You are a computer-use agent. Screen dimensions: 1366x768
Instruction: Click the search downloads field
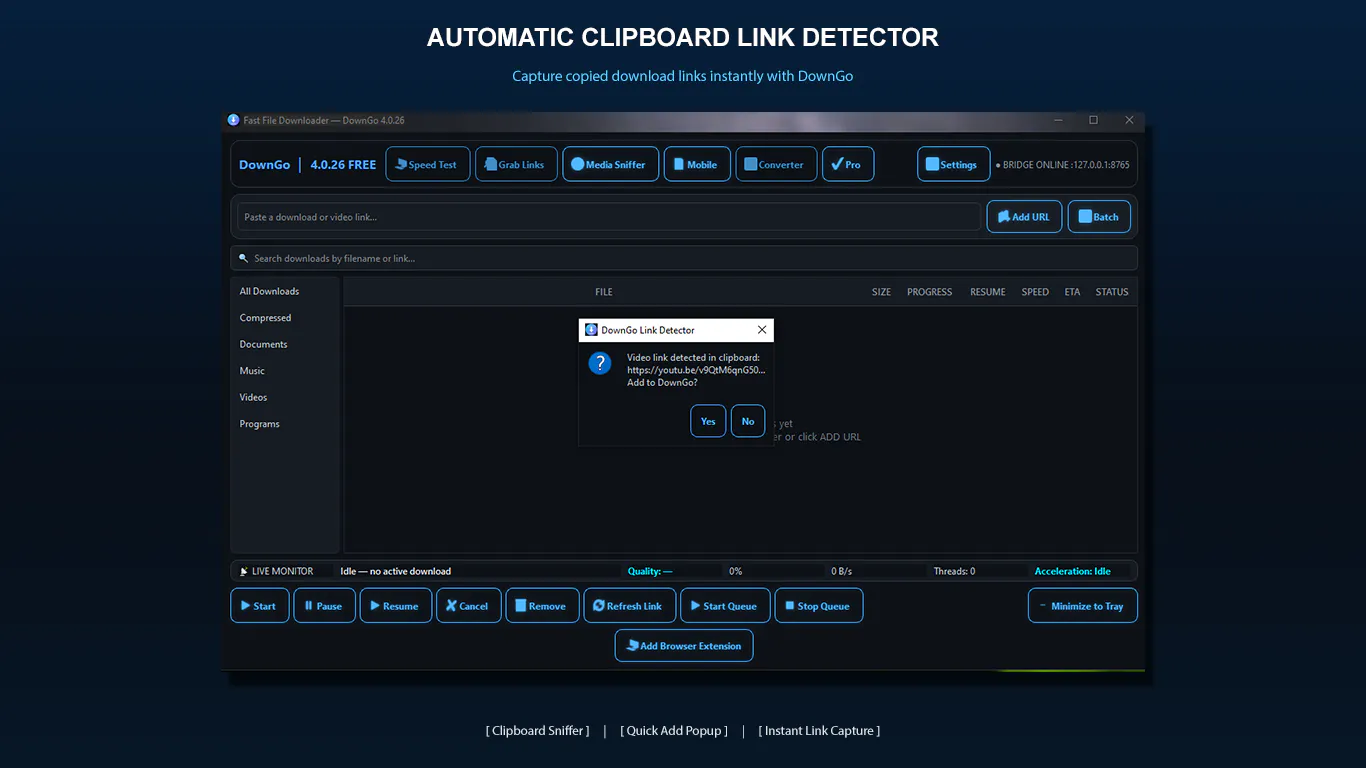tap(684, 258)
